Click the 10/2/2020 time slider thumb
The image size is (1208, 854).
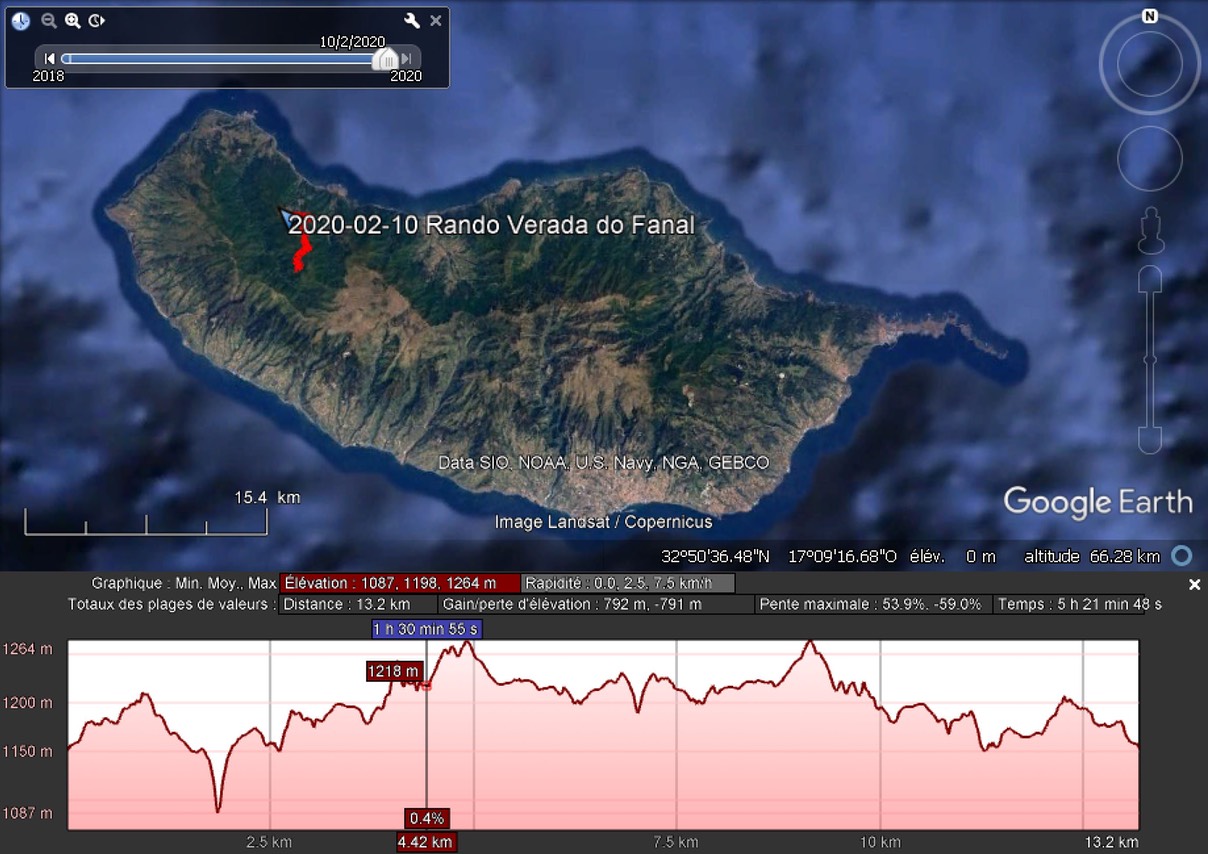pyautogui.click(x=385, y=60)
